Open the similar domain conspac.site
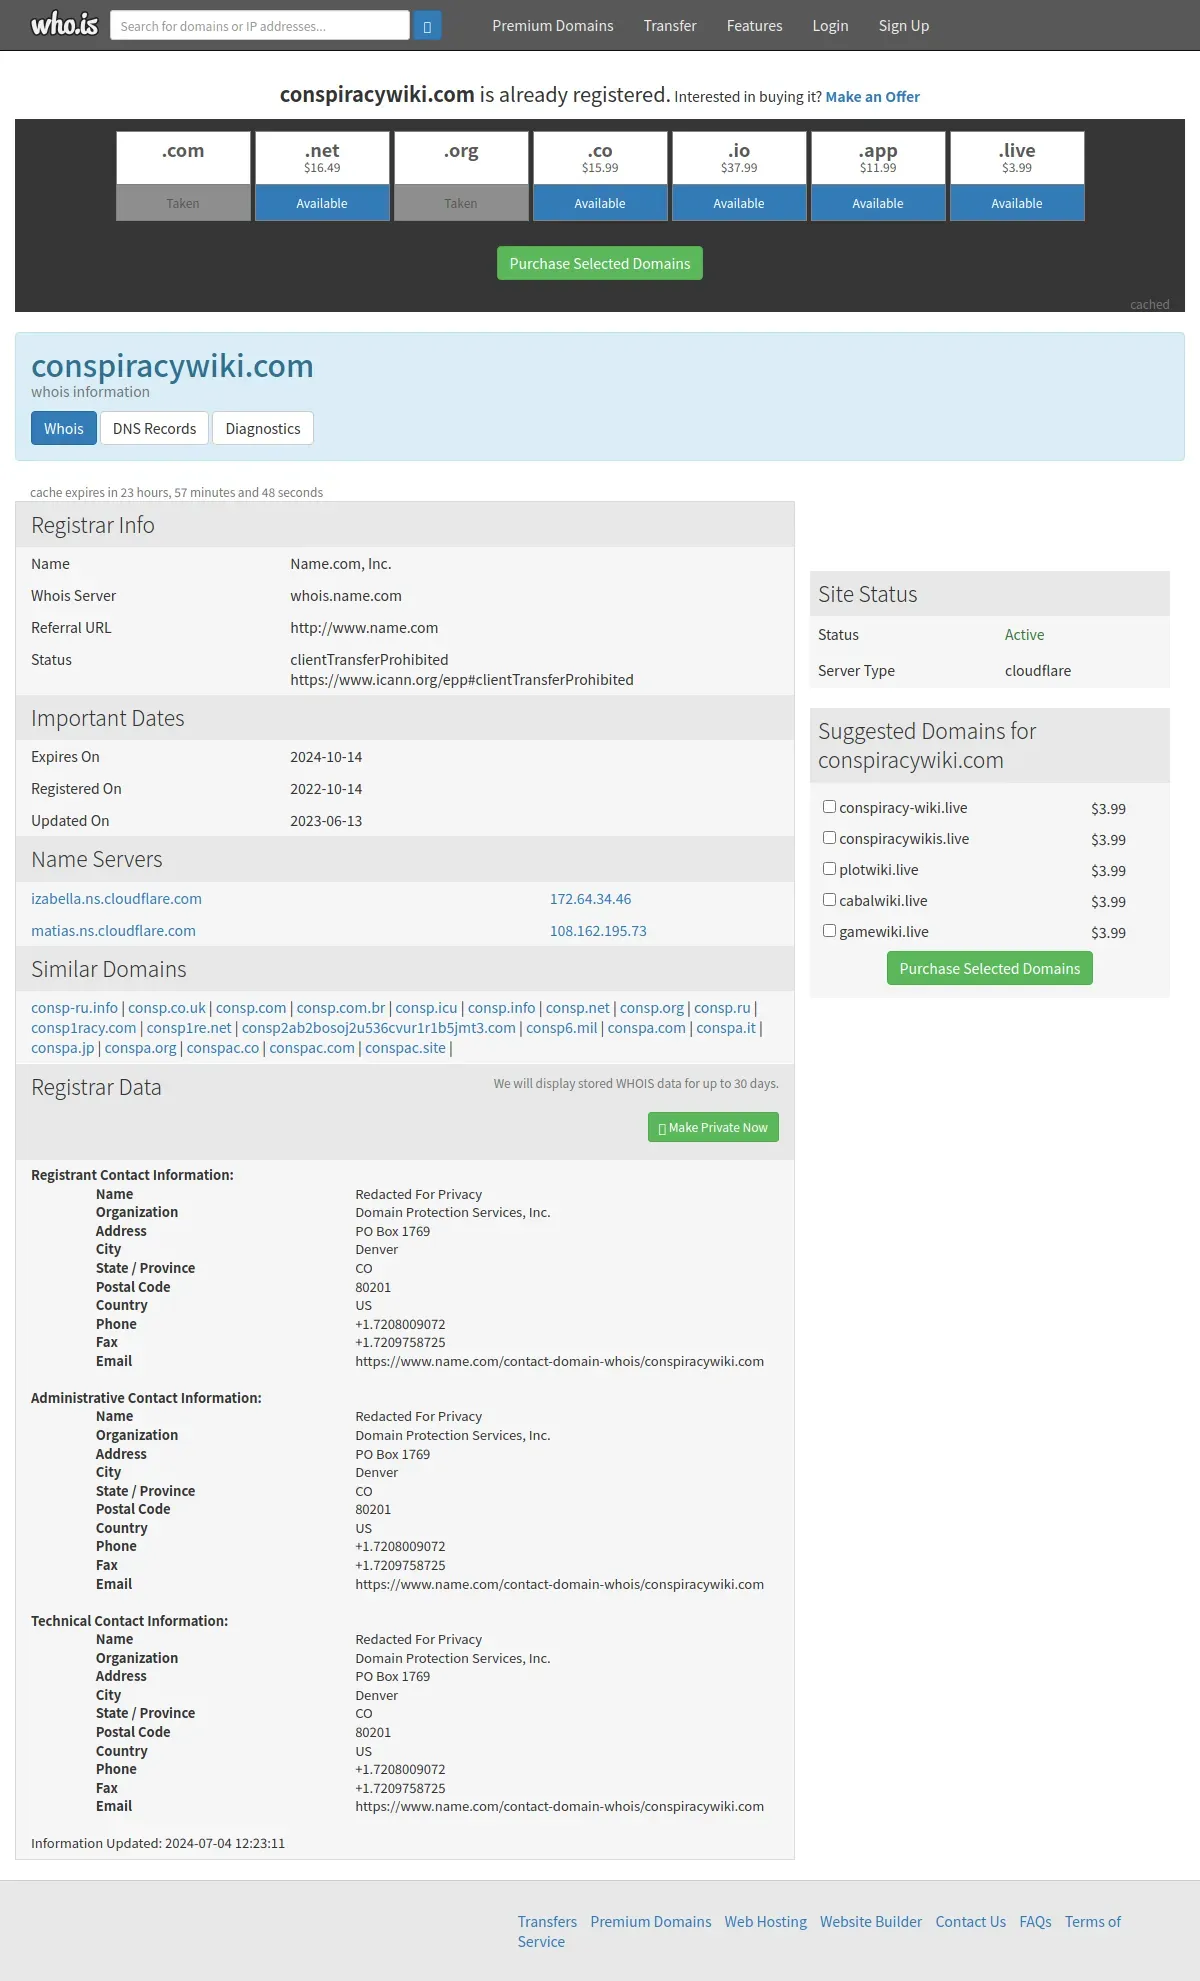 click(x=405, y=1048)
